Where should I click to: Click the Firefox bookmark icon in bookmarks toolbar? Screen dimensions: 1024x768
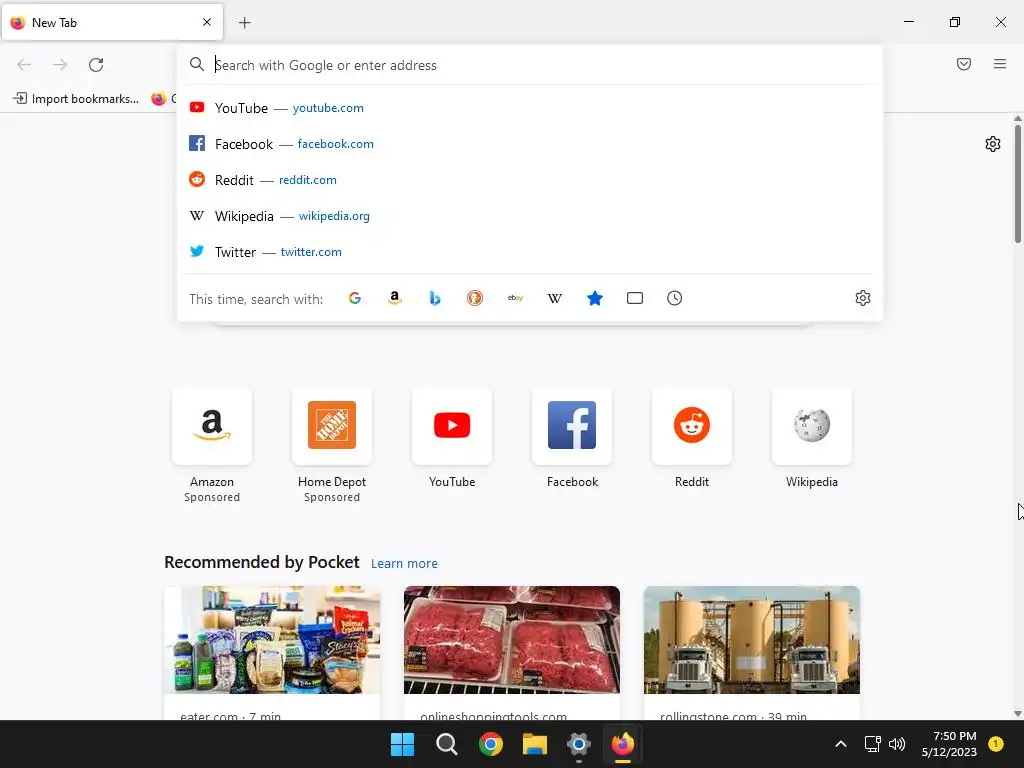pyautogui.click(x=159, y=99)
